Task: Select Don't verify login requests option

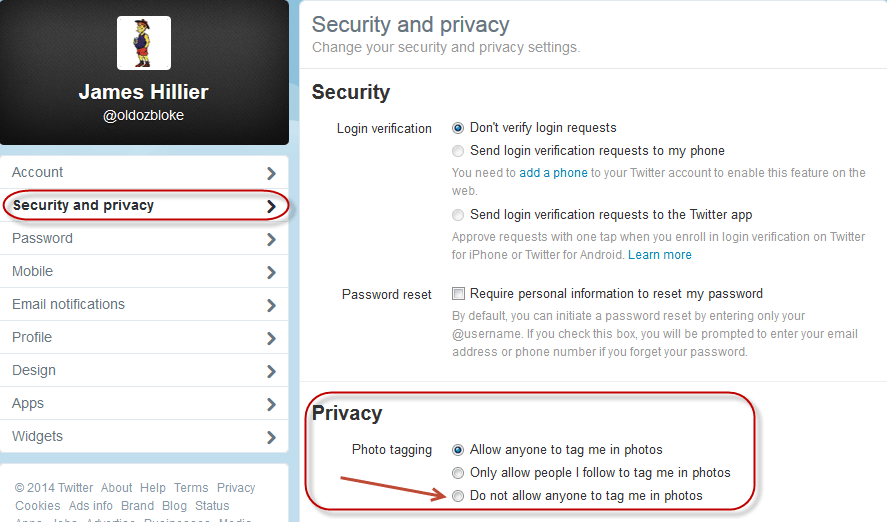Action: (x=458, y=128)
